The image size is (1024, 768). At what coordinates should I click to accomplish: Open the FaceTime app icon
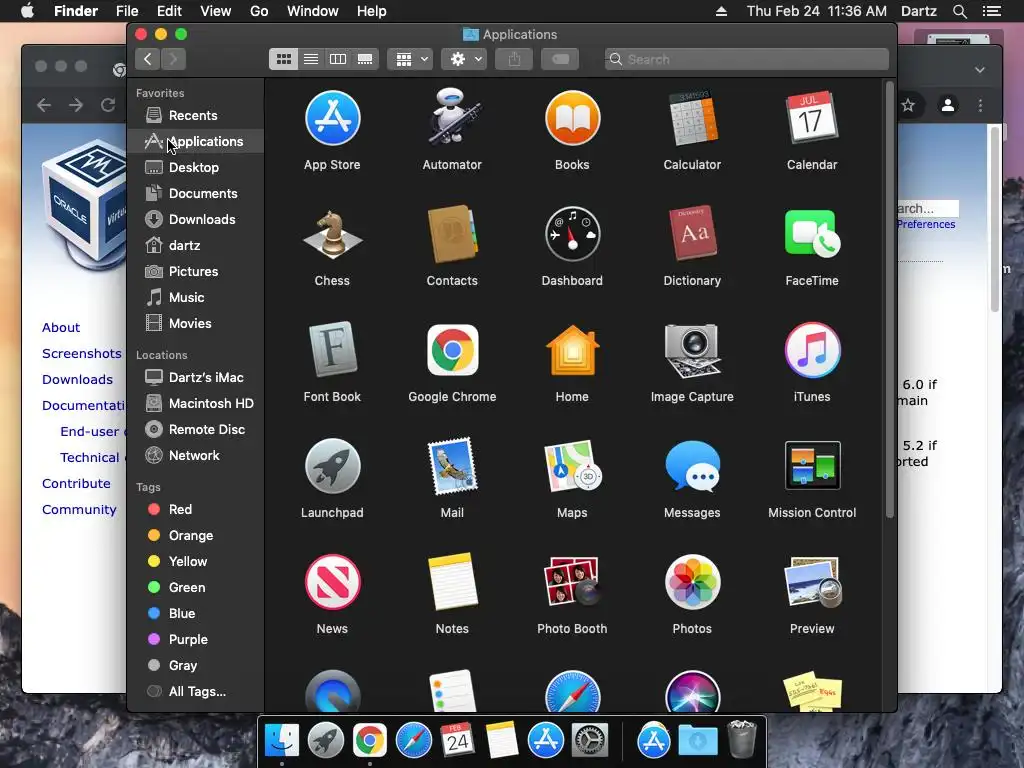pos(812,234)
